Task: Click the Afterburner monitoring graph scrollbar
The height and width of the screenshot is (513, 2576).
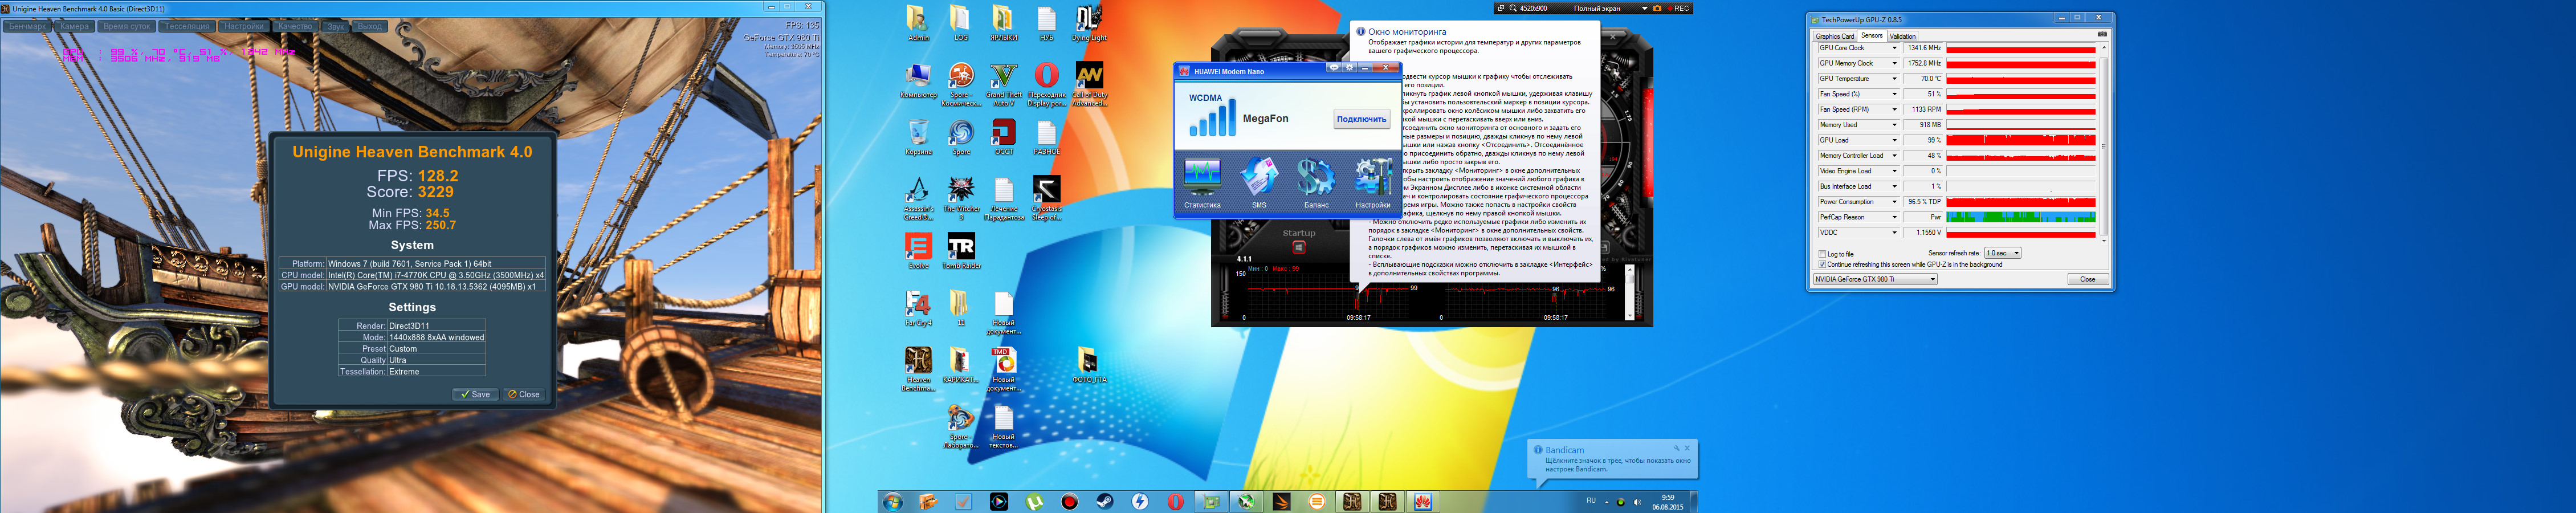Action: (x=1630, y=292)
